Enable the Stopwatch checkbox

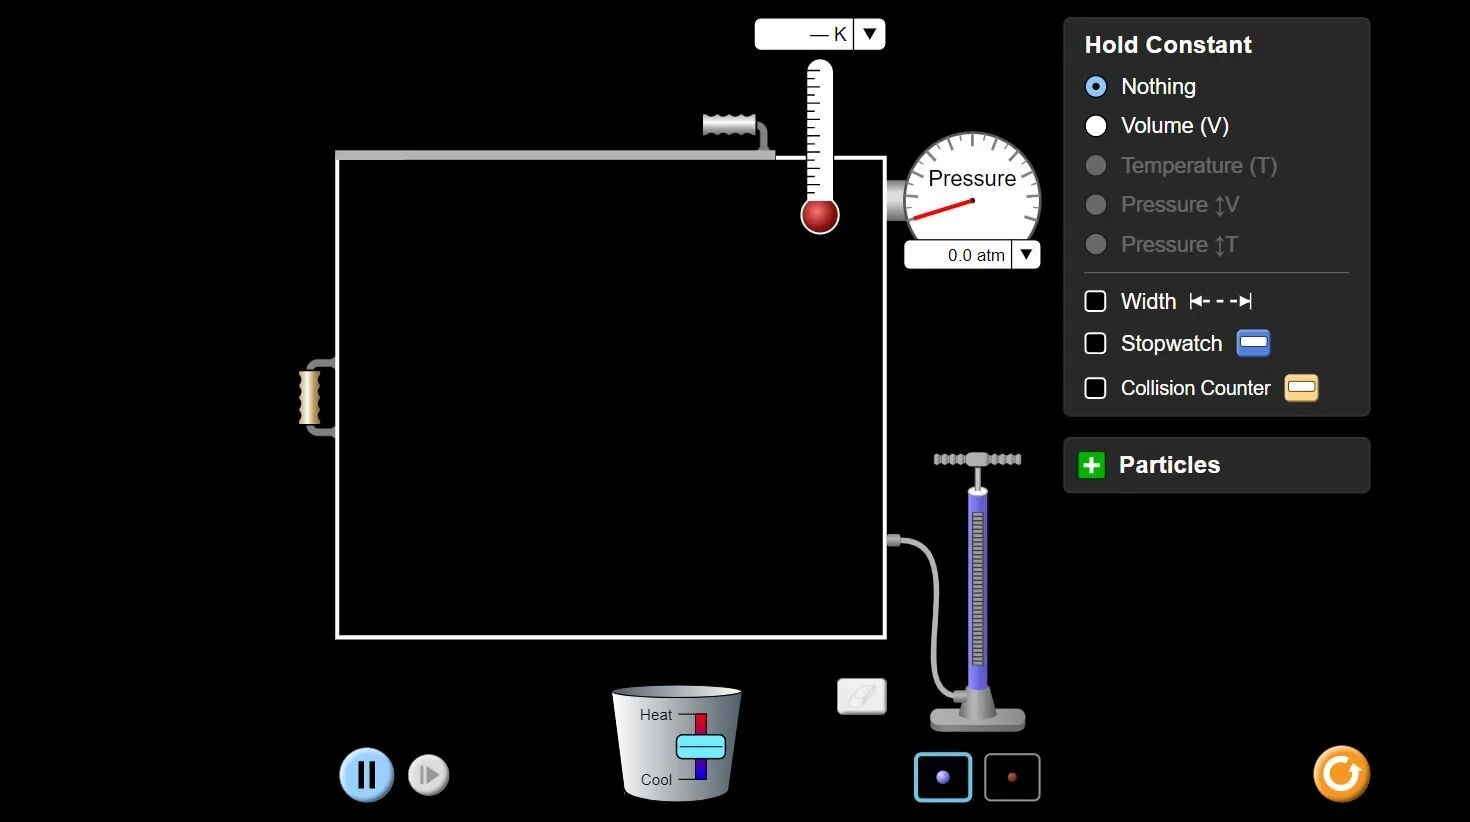coord(1095,343)
